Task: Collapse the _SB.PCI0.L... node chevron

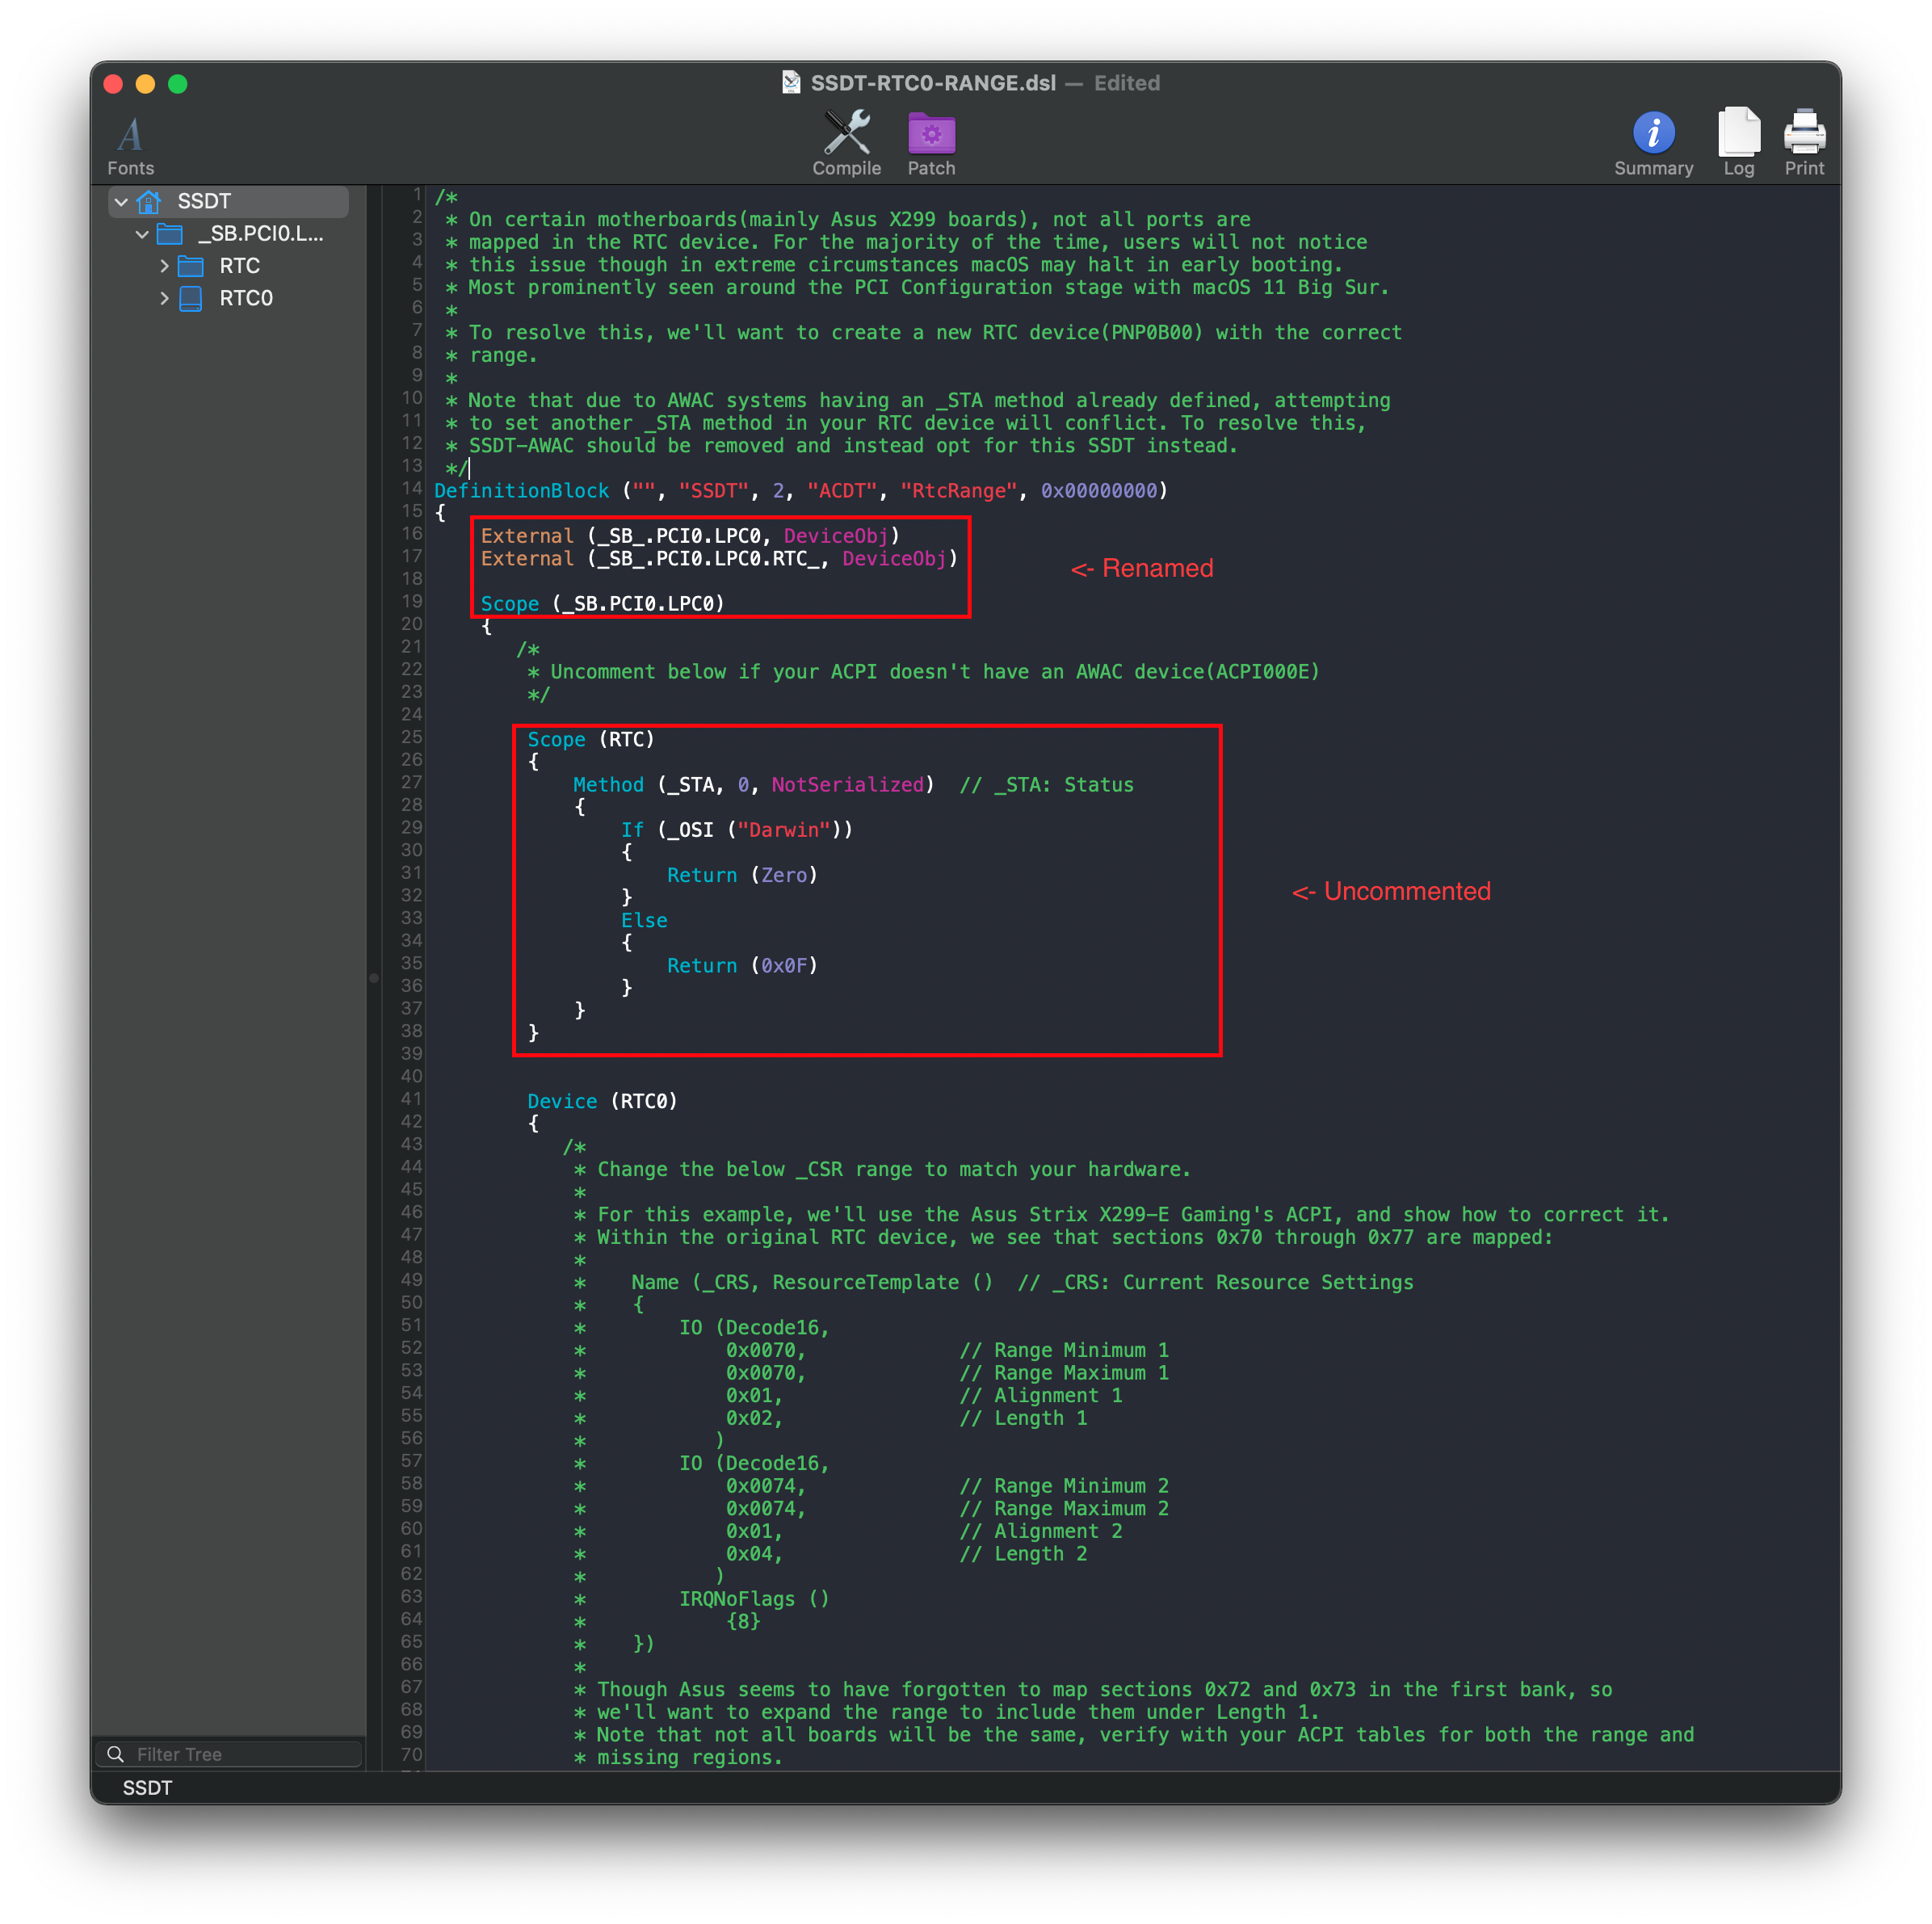Action: point(143,234)
